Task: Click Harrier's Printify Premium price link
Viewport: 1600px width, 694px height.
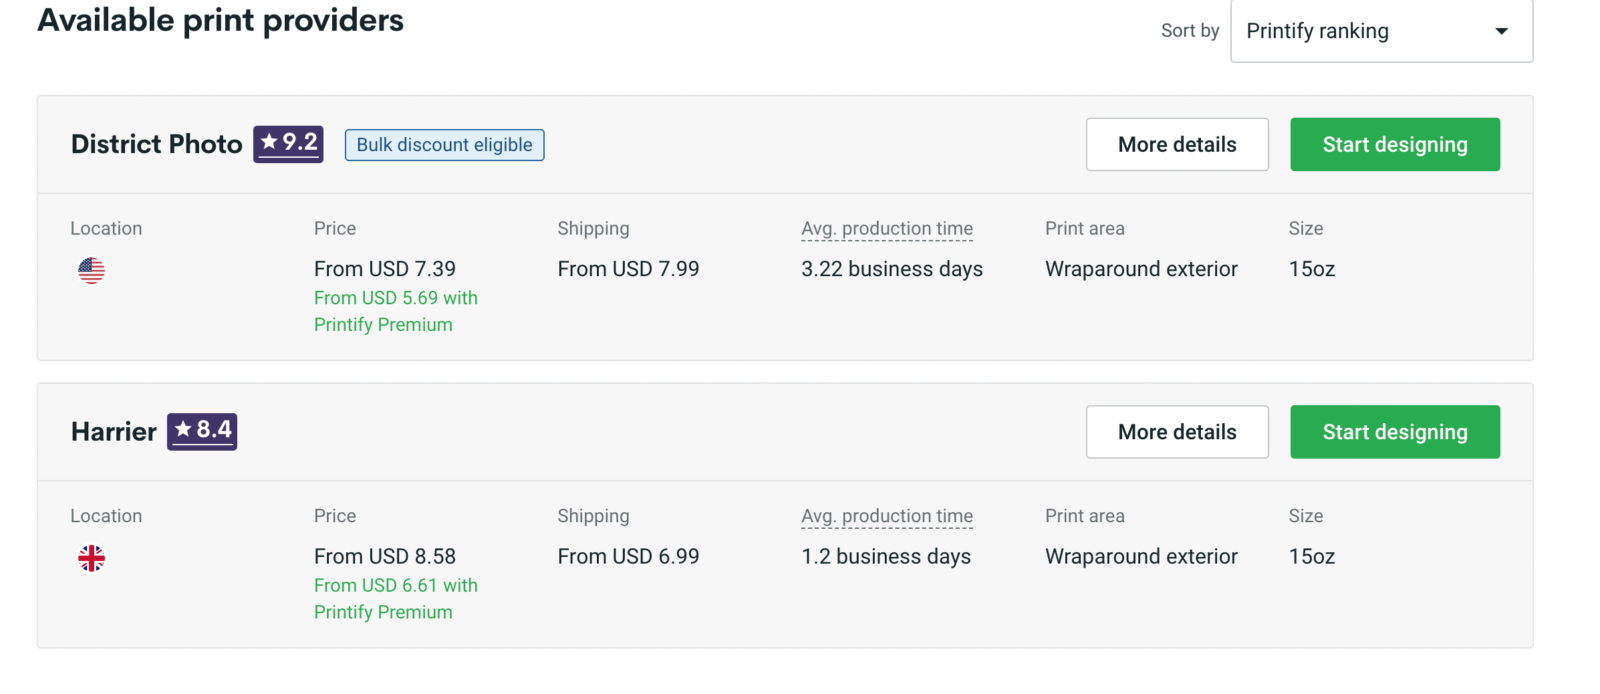Action: tap(395, 598)
